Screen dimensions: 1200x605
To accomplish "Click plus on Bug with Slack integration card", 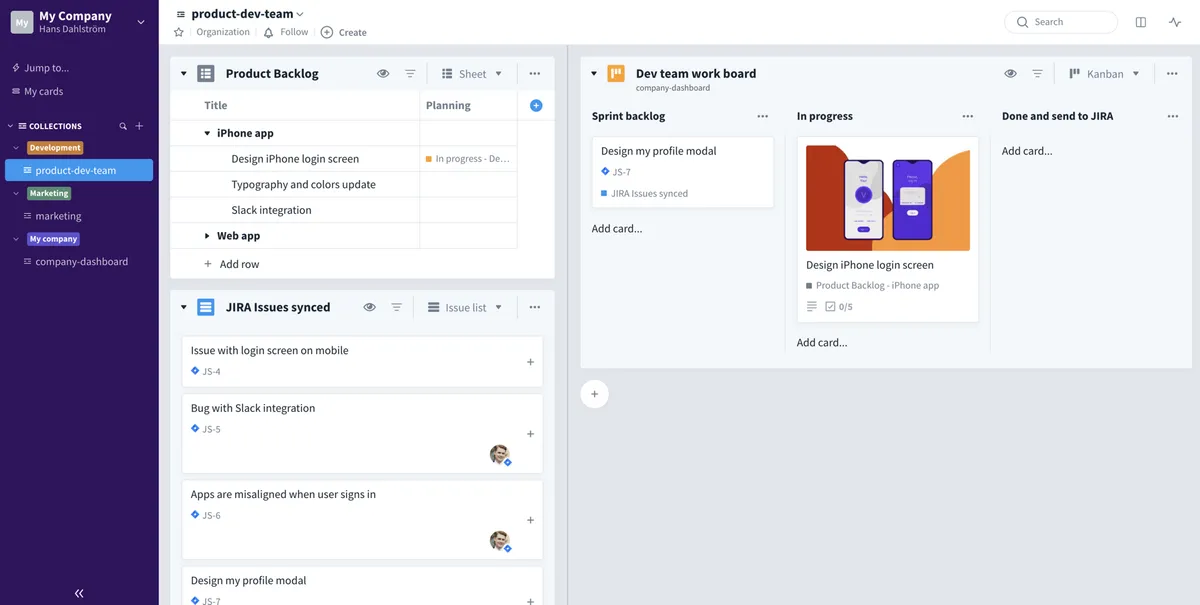I will point(530,434).
